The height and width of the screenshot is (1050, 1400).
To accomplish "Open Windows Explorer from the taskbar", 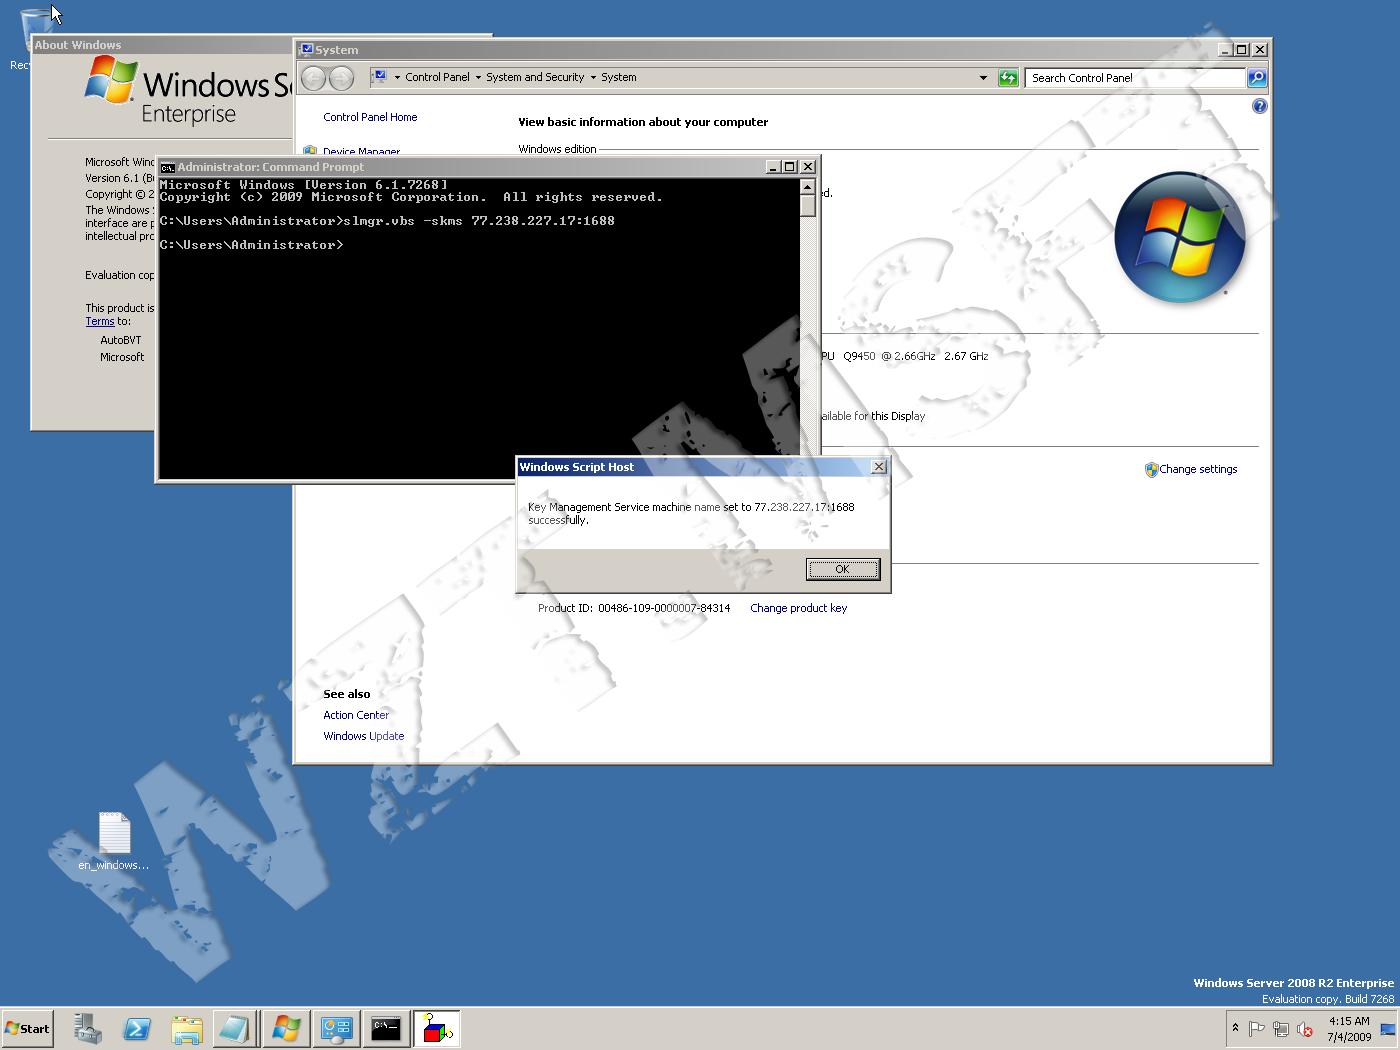I will tap(186, 1028).
